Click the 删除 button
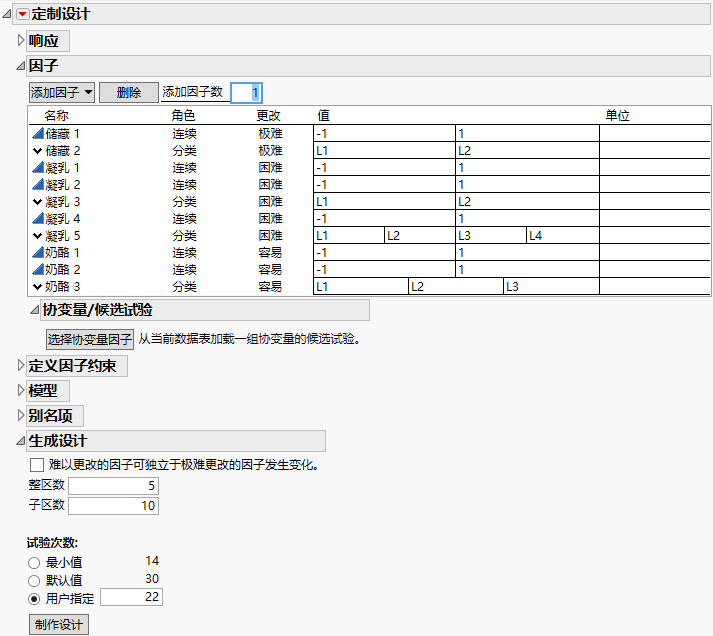The height and width of the screenshot is (636, 713). point(129,93)
